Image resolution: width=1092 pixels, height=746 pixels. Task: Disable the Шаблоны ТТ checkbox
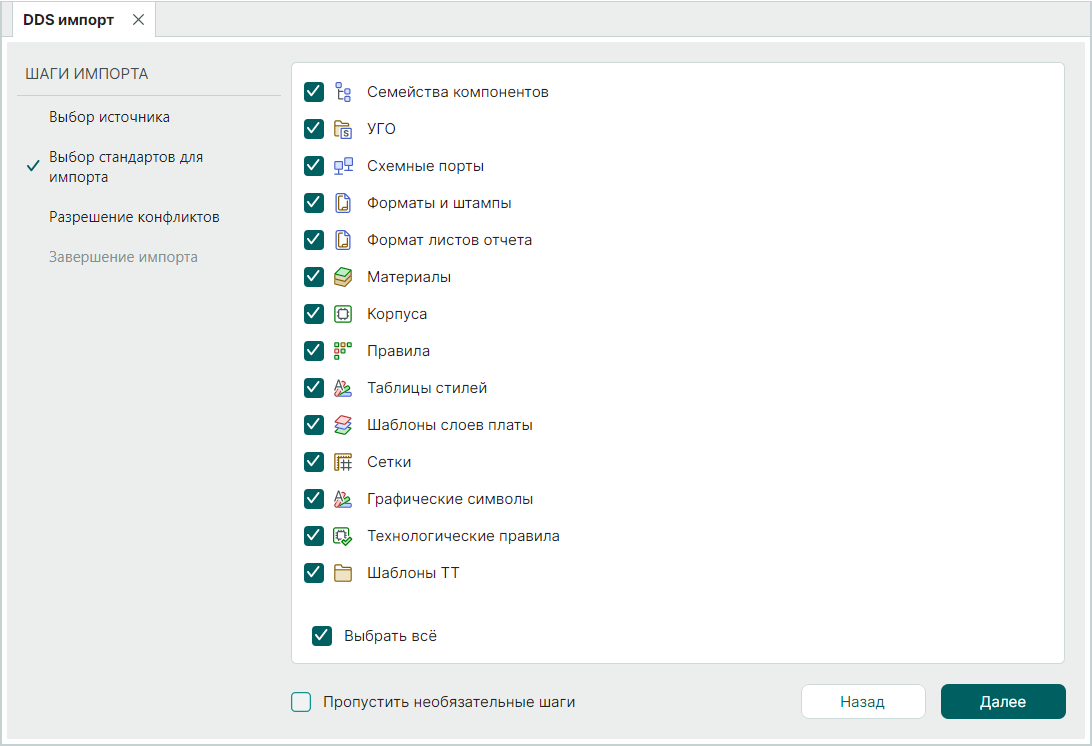tap(314, 573)
